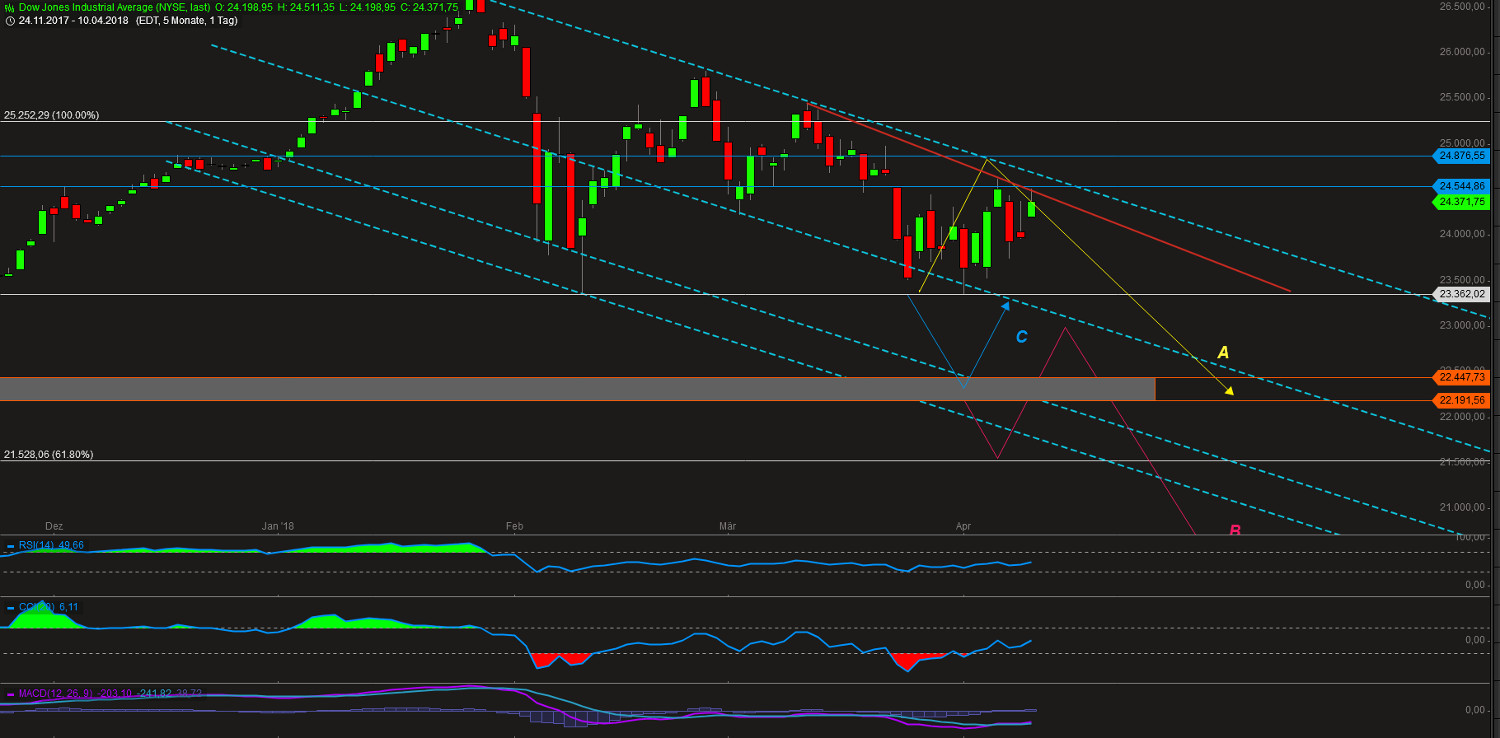
Task: Select the blue price flag showing 24.876,55
Action: pos(1461,156)
